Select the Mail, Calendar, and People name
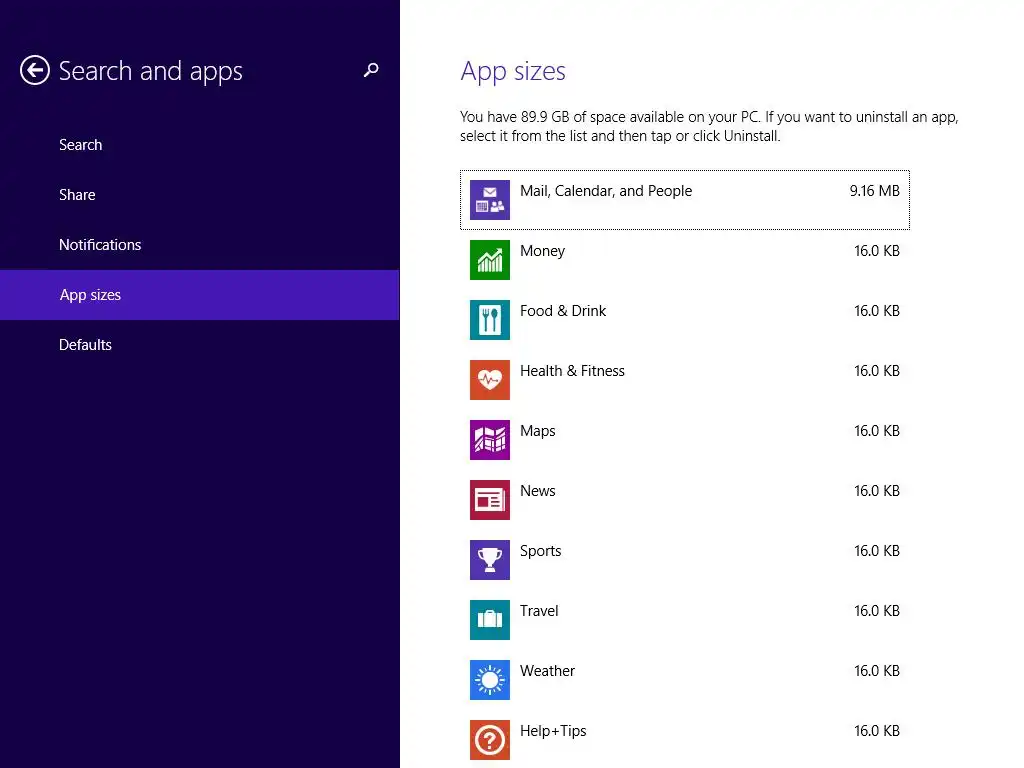This screenshot has height=768, width=1024. tap(606, 191)
